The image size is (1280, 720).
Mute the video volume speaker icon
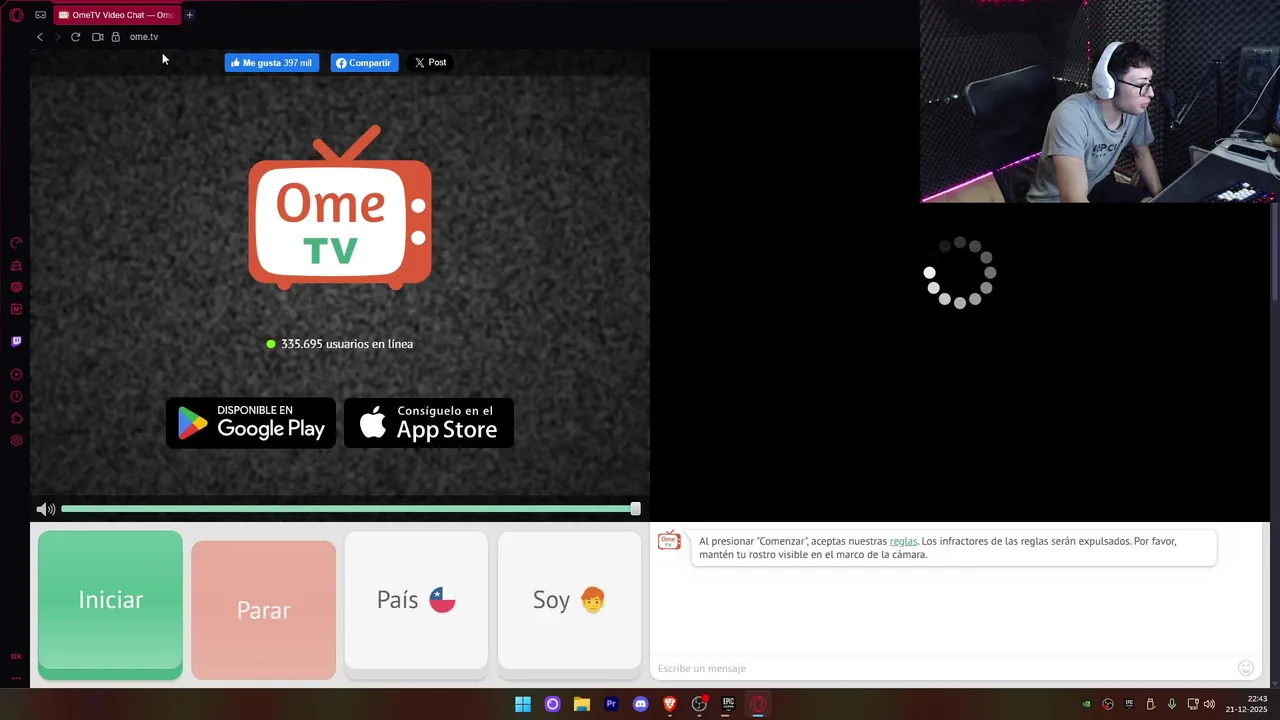[45, 509]
